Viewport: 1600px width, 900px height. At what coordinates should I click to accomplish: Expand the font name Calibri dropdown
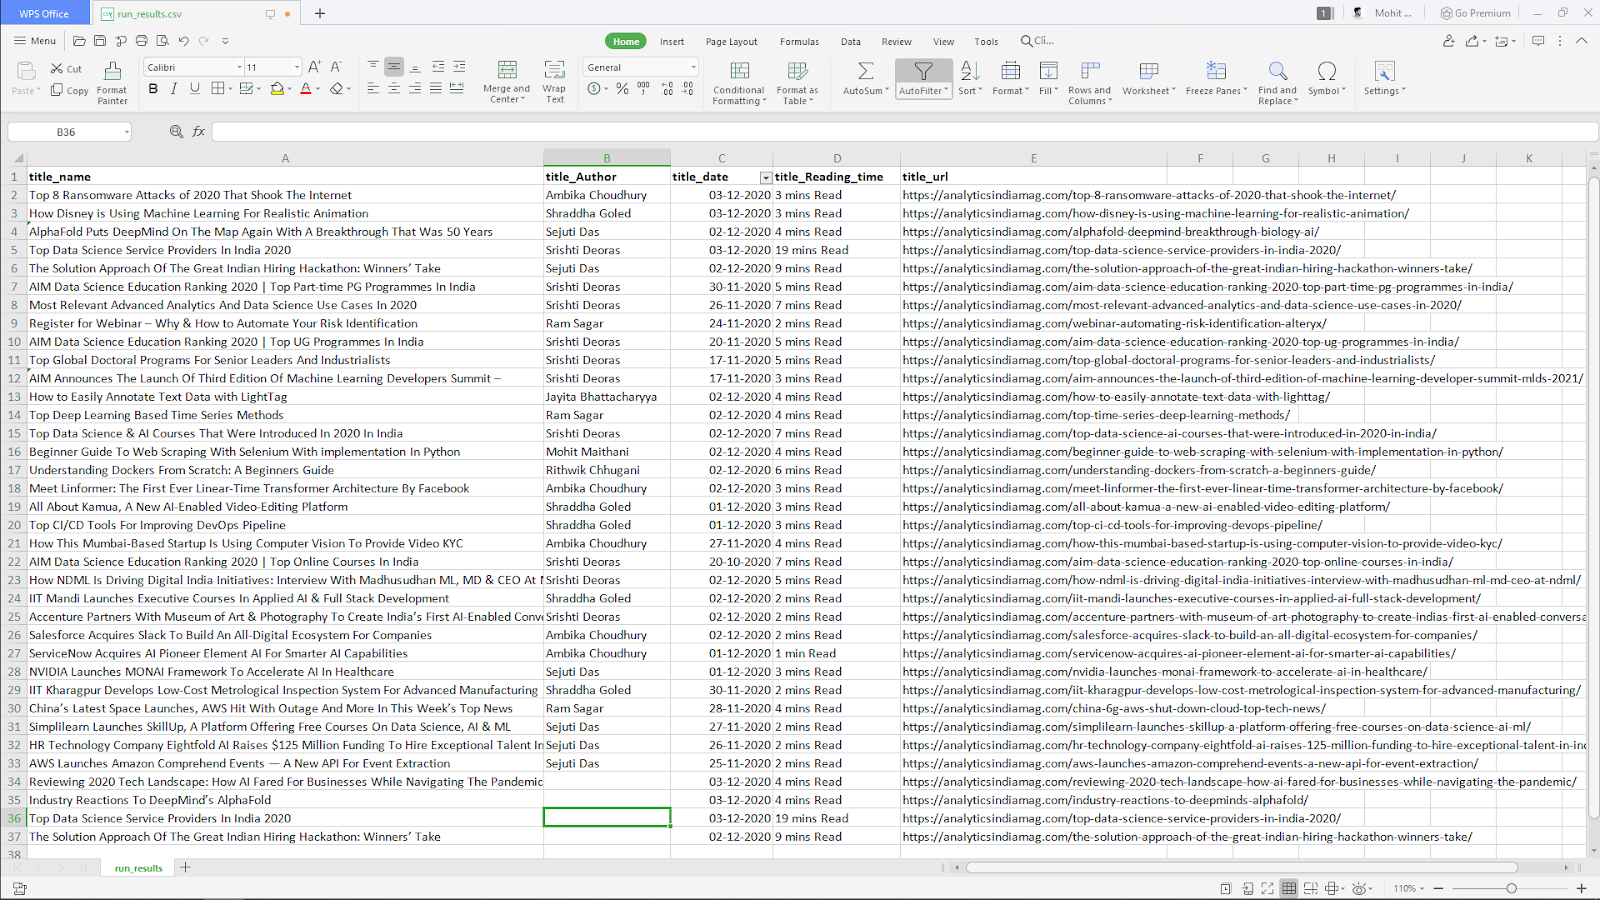[239, 67]
